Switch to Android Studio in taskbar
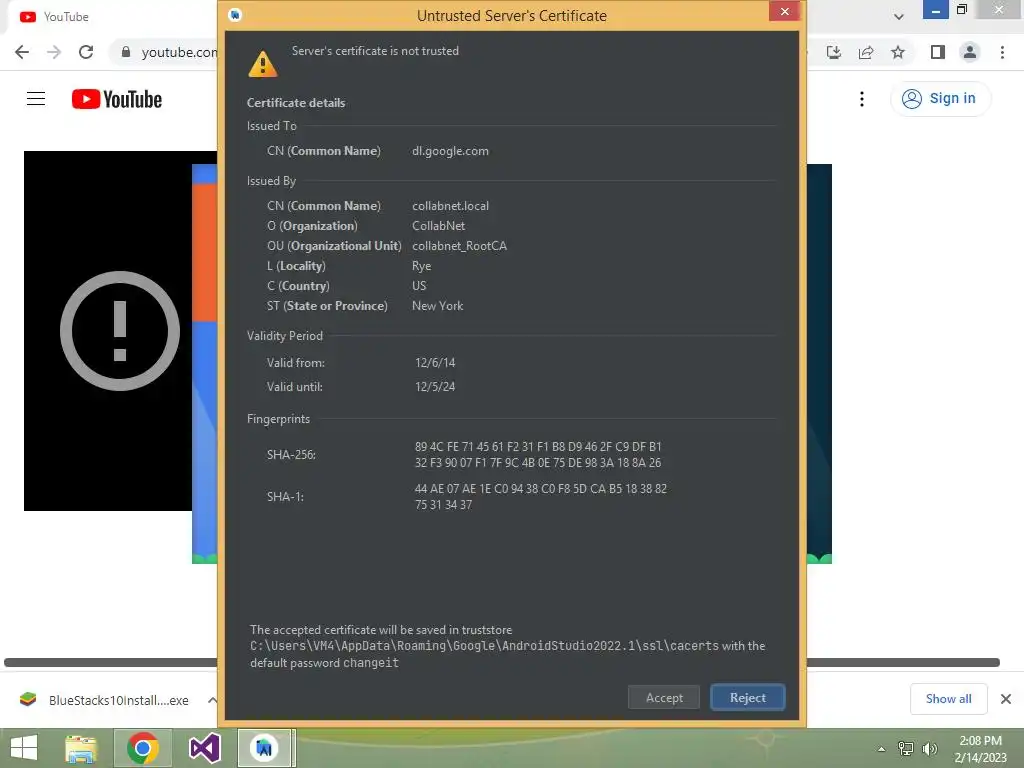 click(264, 748)
